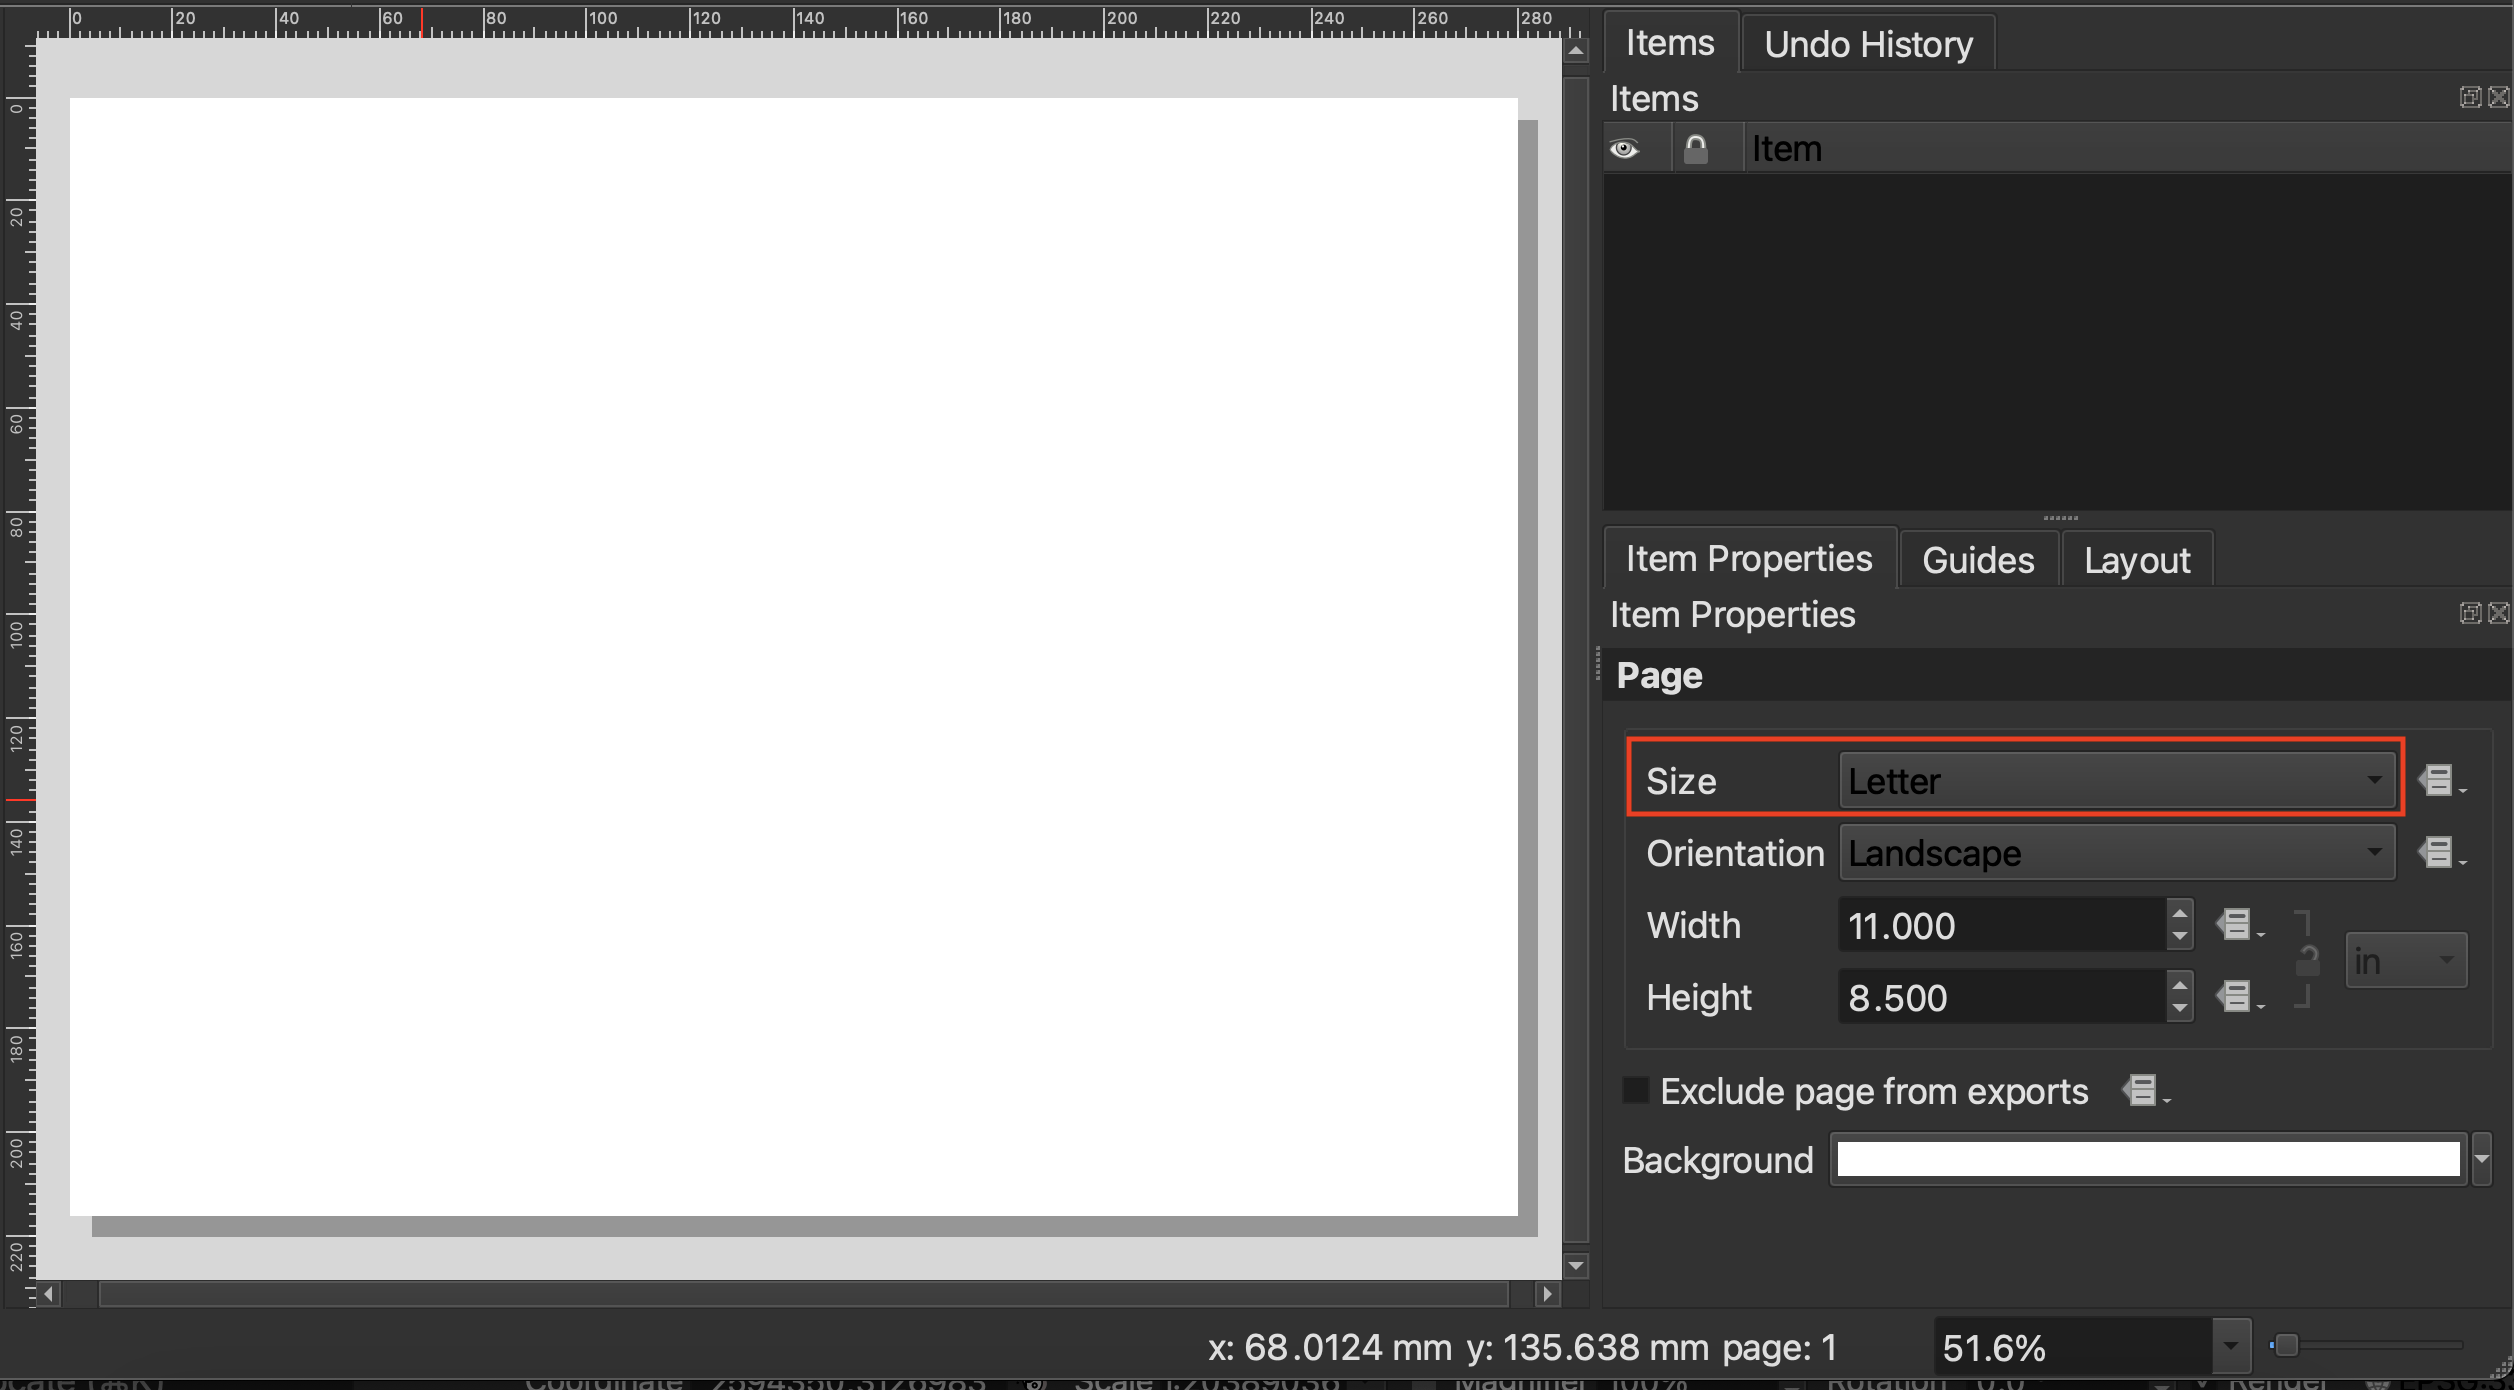Open the Layout tab
This screenshot has width=2514, height=1390.
click(2136, 560)
